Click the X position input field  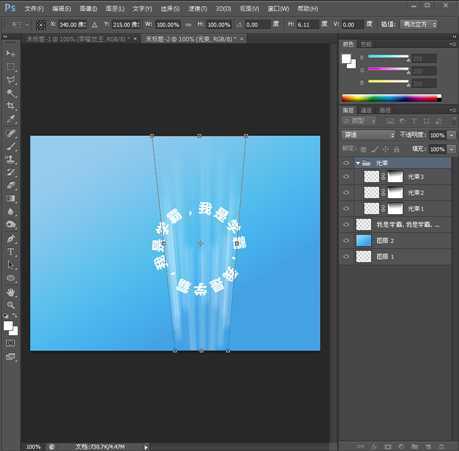pyautogui.click(x=72, y=25)
